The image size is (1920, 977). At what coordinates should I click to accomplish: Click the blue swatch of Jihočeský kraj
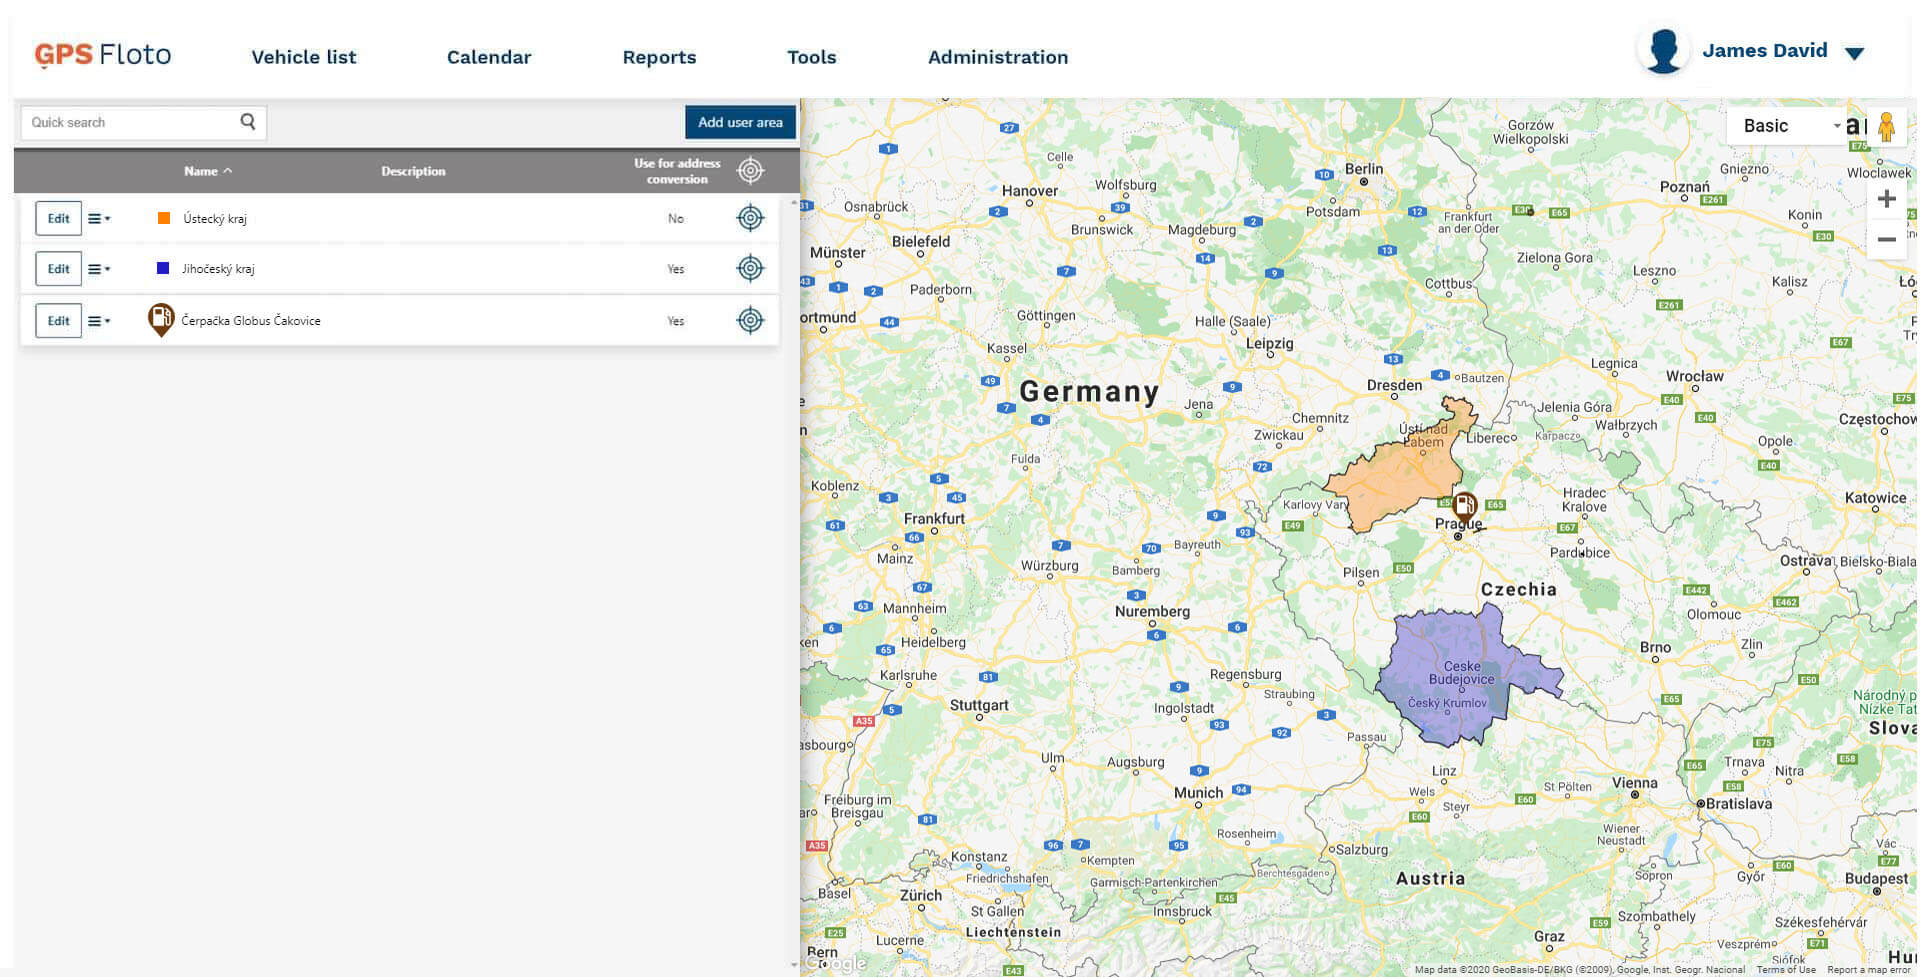coord(163,268)
